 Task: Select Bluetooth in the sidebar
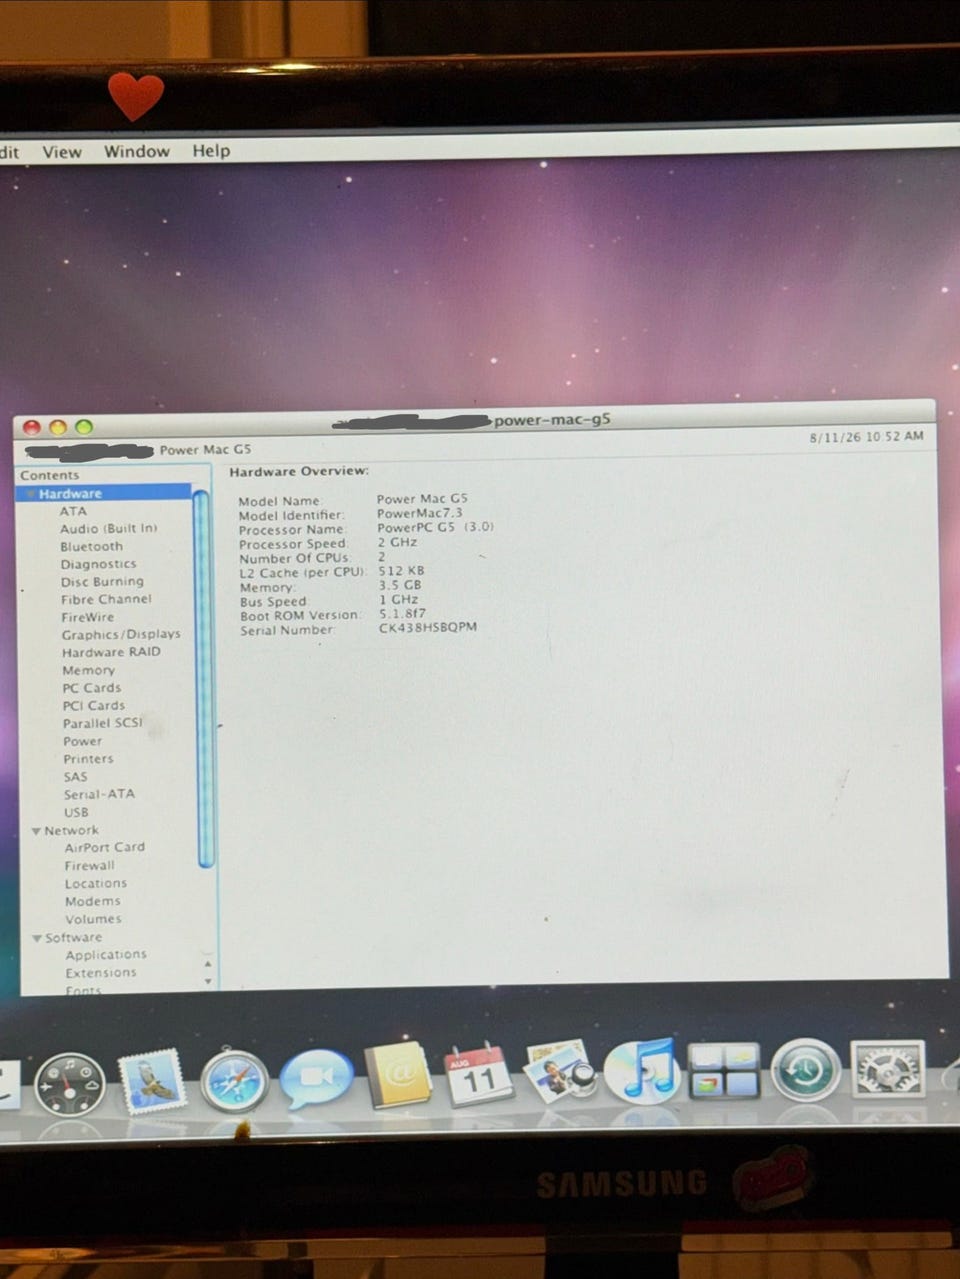91,546
